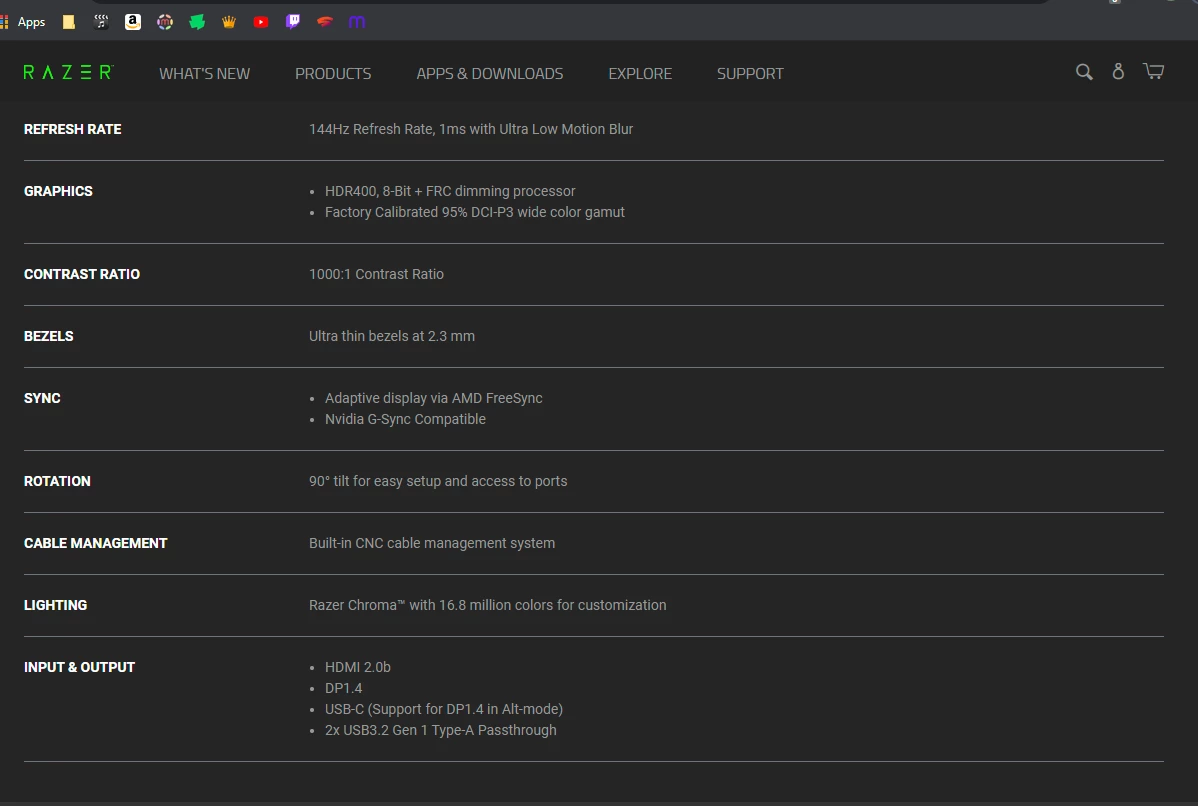Click the CONTRAST RATIO label
The width and height of the screenshot is (1198, 806).
pos(82,274)
